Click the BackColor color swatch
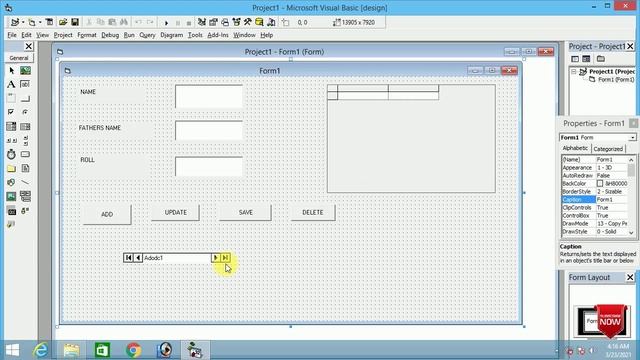Image resolution: width=640 pixels, height=360 pixels. [600, 184]
